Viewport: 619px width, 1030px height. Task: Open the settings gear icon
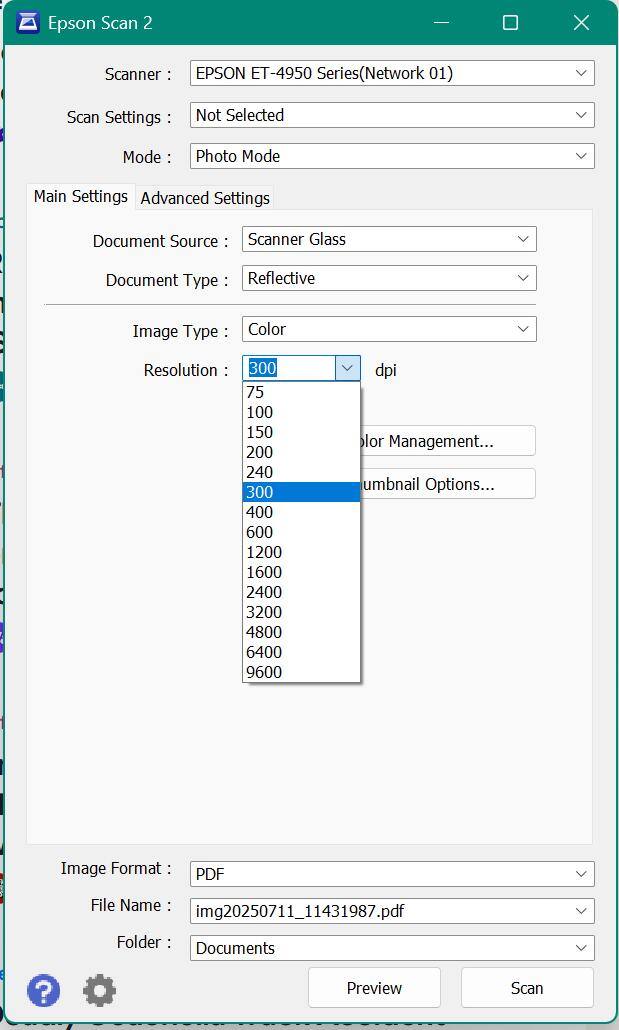coord(99,990)
